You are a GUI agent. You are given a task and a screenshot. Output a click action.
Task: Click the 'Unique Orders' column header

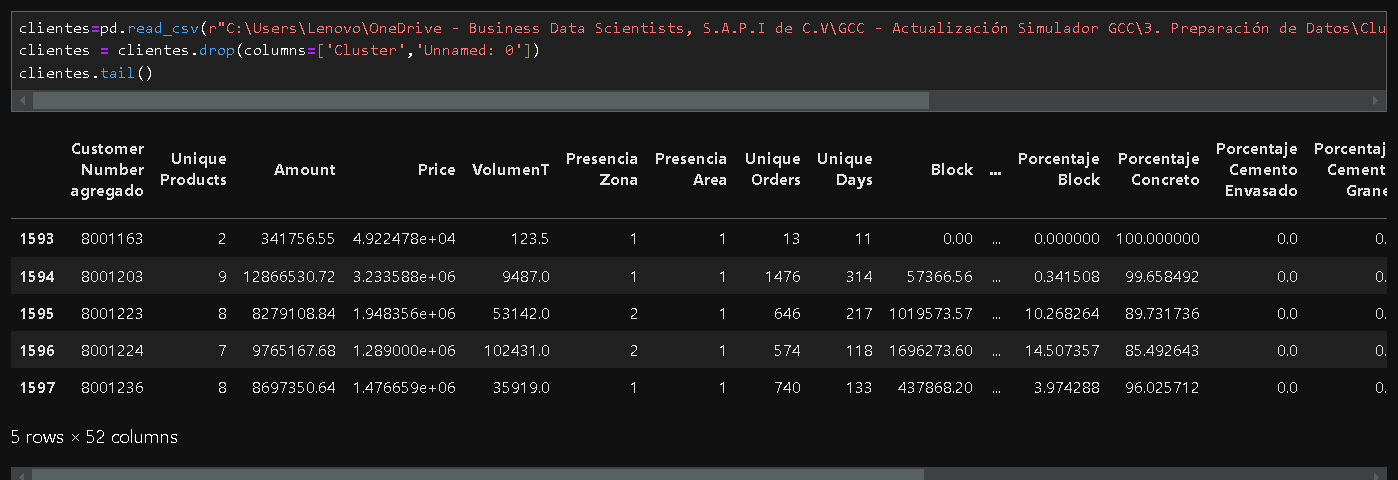(772, 170)
